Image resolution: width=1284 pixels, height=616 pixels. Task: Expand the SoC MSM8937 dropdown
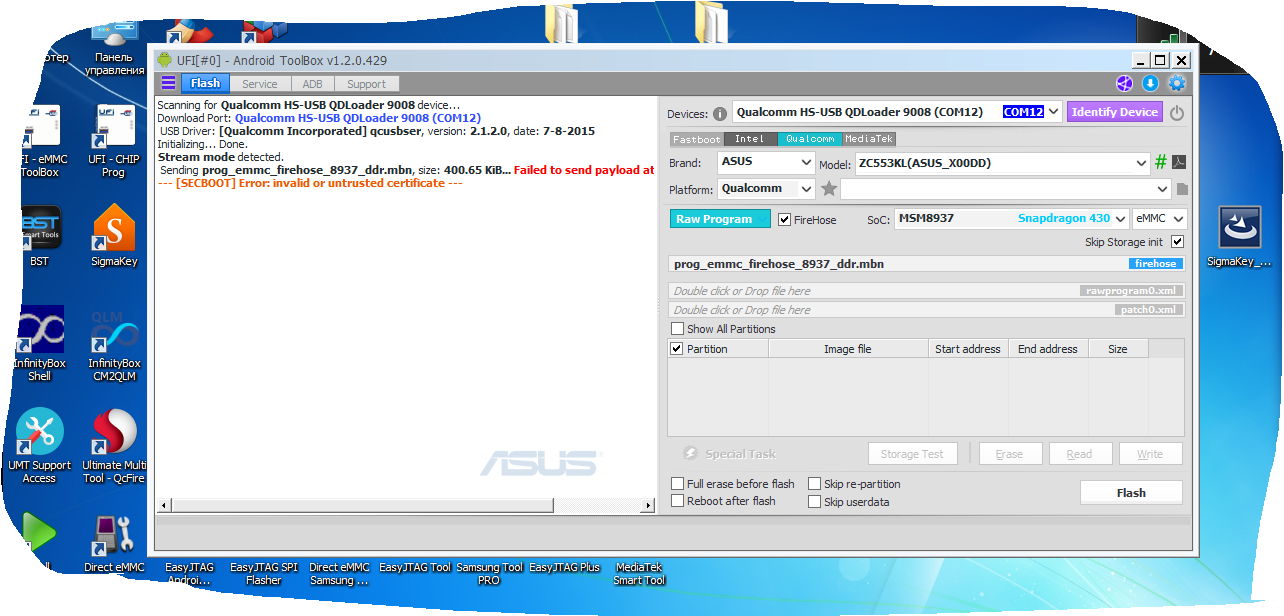1121,219
